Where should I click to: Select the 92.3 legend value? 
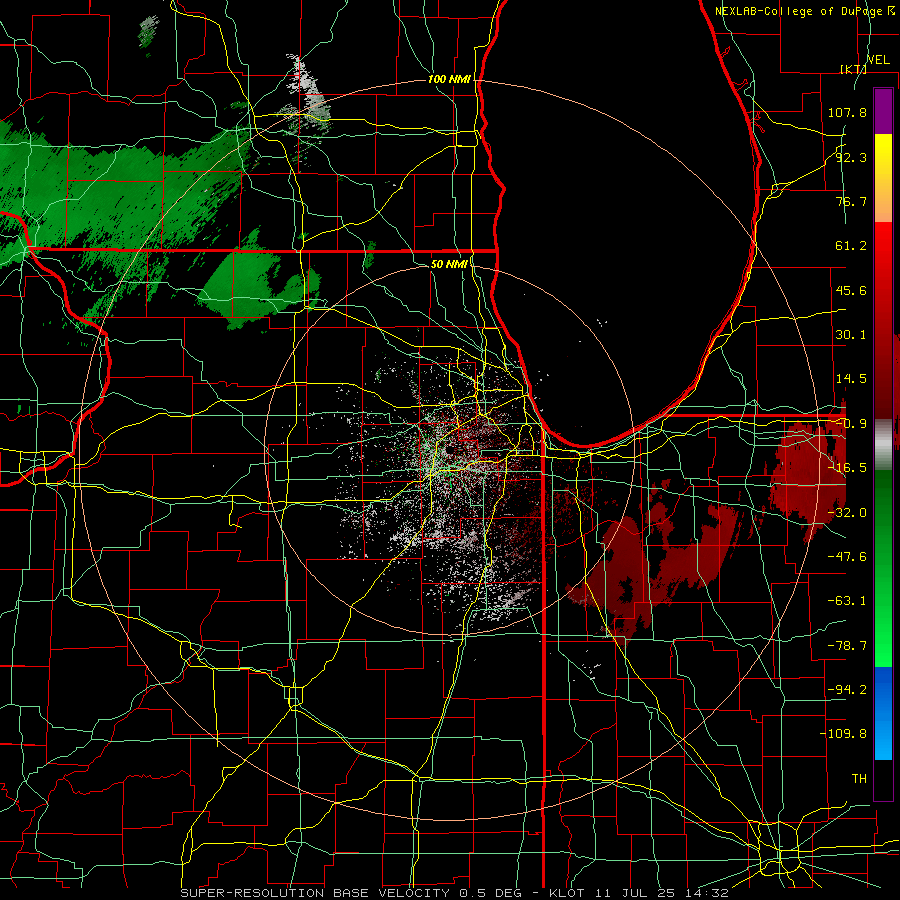point(851,157)
